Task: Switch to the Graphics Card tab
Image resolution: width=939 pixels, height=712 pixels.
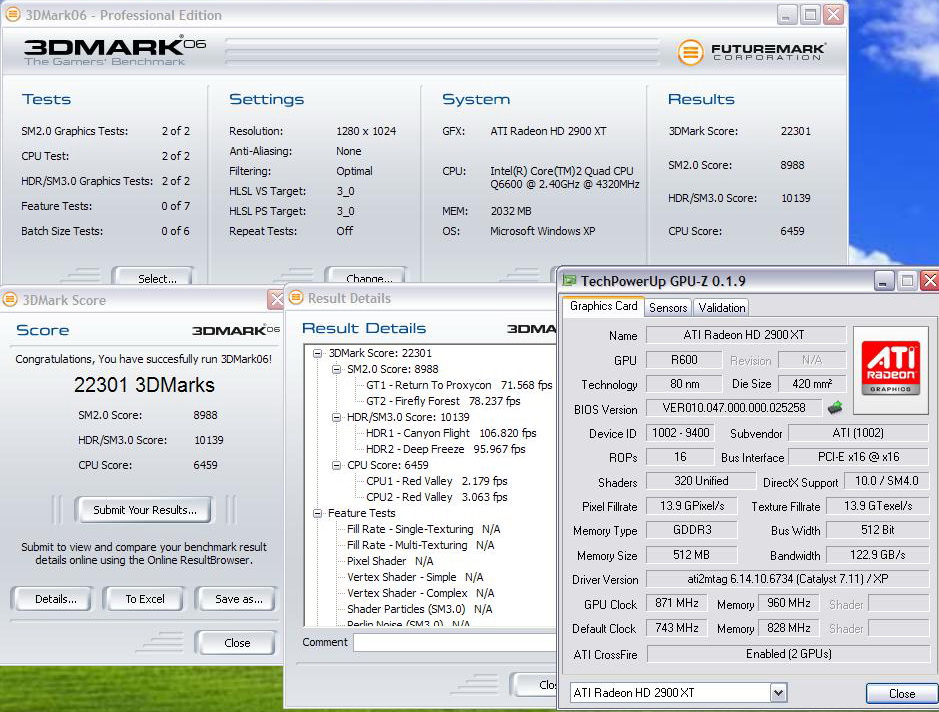Action: [x=603, y=306]
